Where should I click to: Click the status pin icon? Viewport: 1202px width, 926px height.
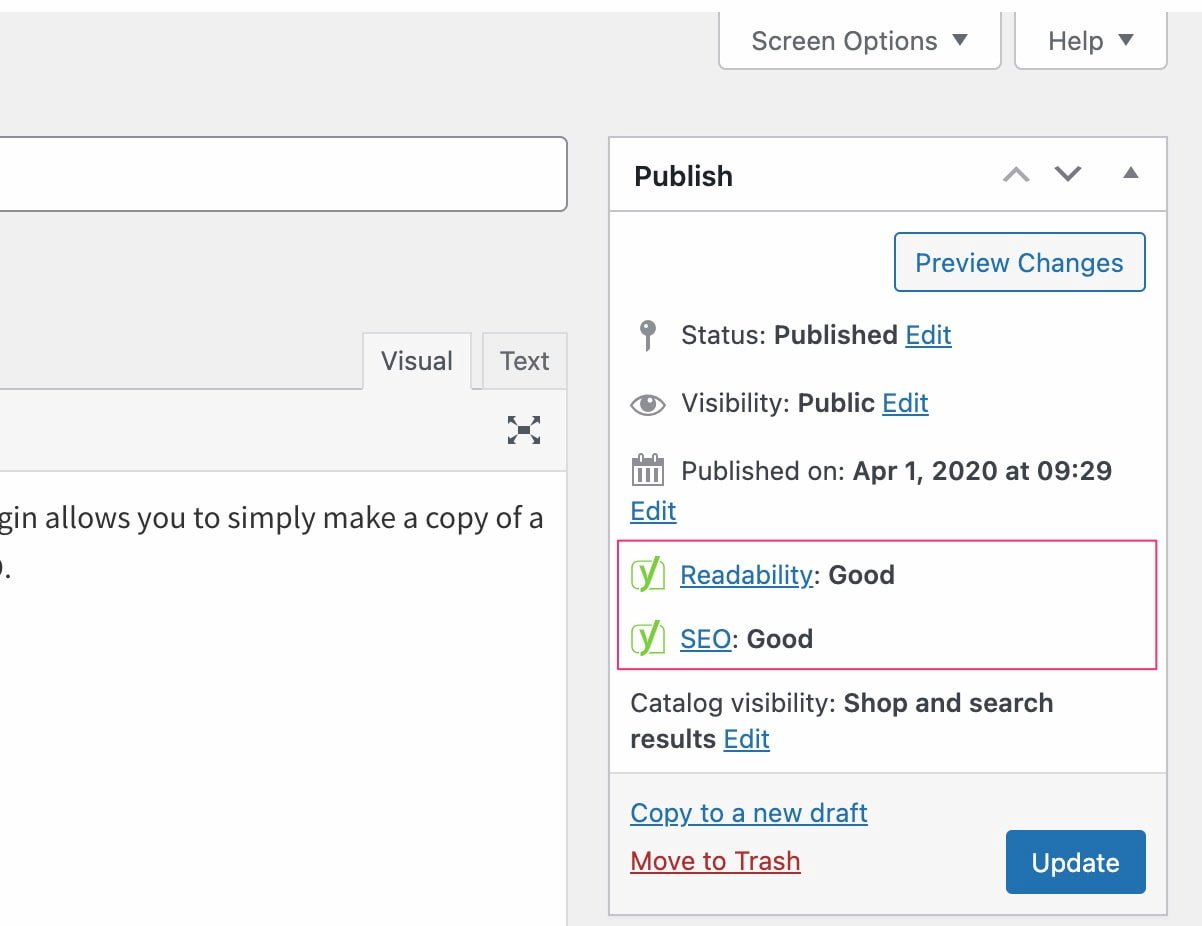click(x=648, y=335)
